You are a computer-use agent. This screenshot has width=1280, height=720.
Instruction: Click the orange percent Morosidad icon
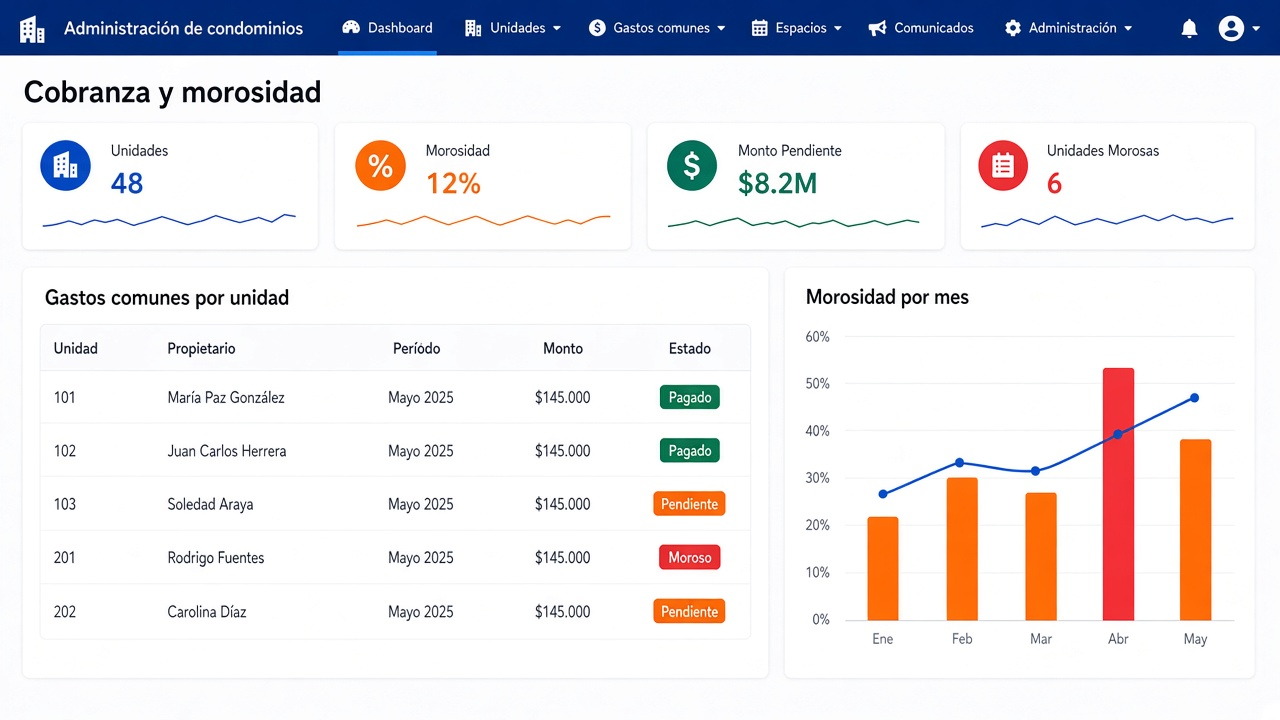(380, 165)
